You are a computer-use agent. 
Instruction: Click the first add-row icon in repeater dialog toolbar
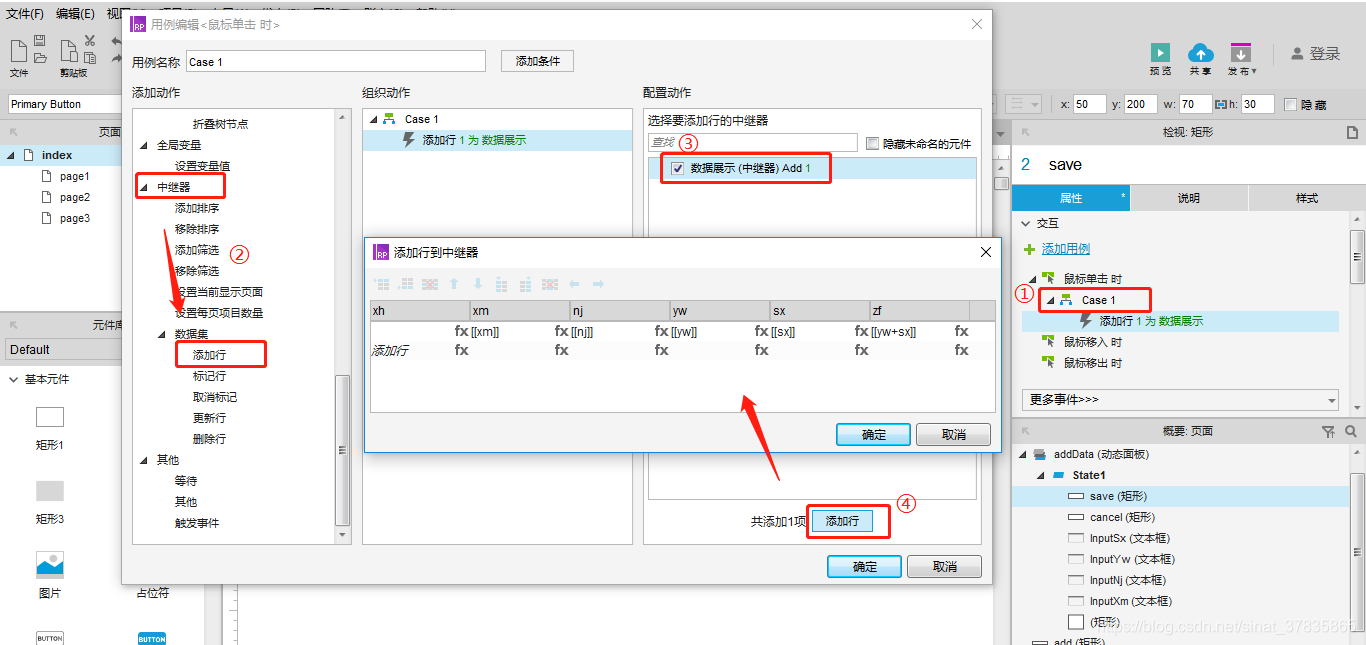(x=382, y=285)
